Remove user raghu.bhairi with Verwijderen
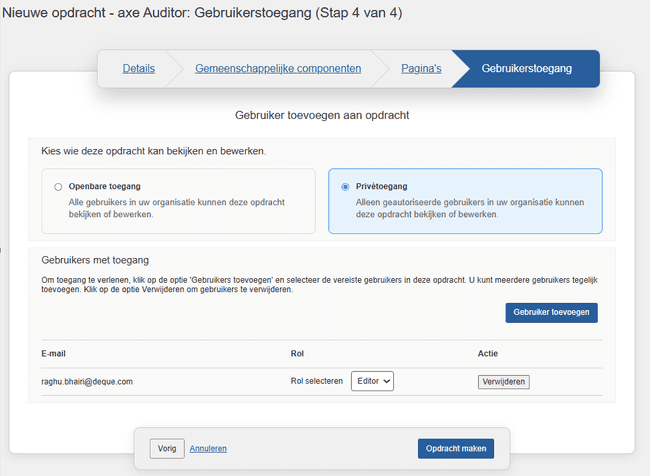Image resolution: width=650 pixels, height=476 pixels. click(x=503, y=381)
